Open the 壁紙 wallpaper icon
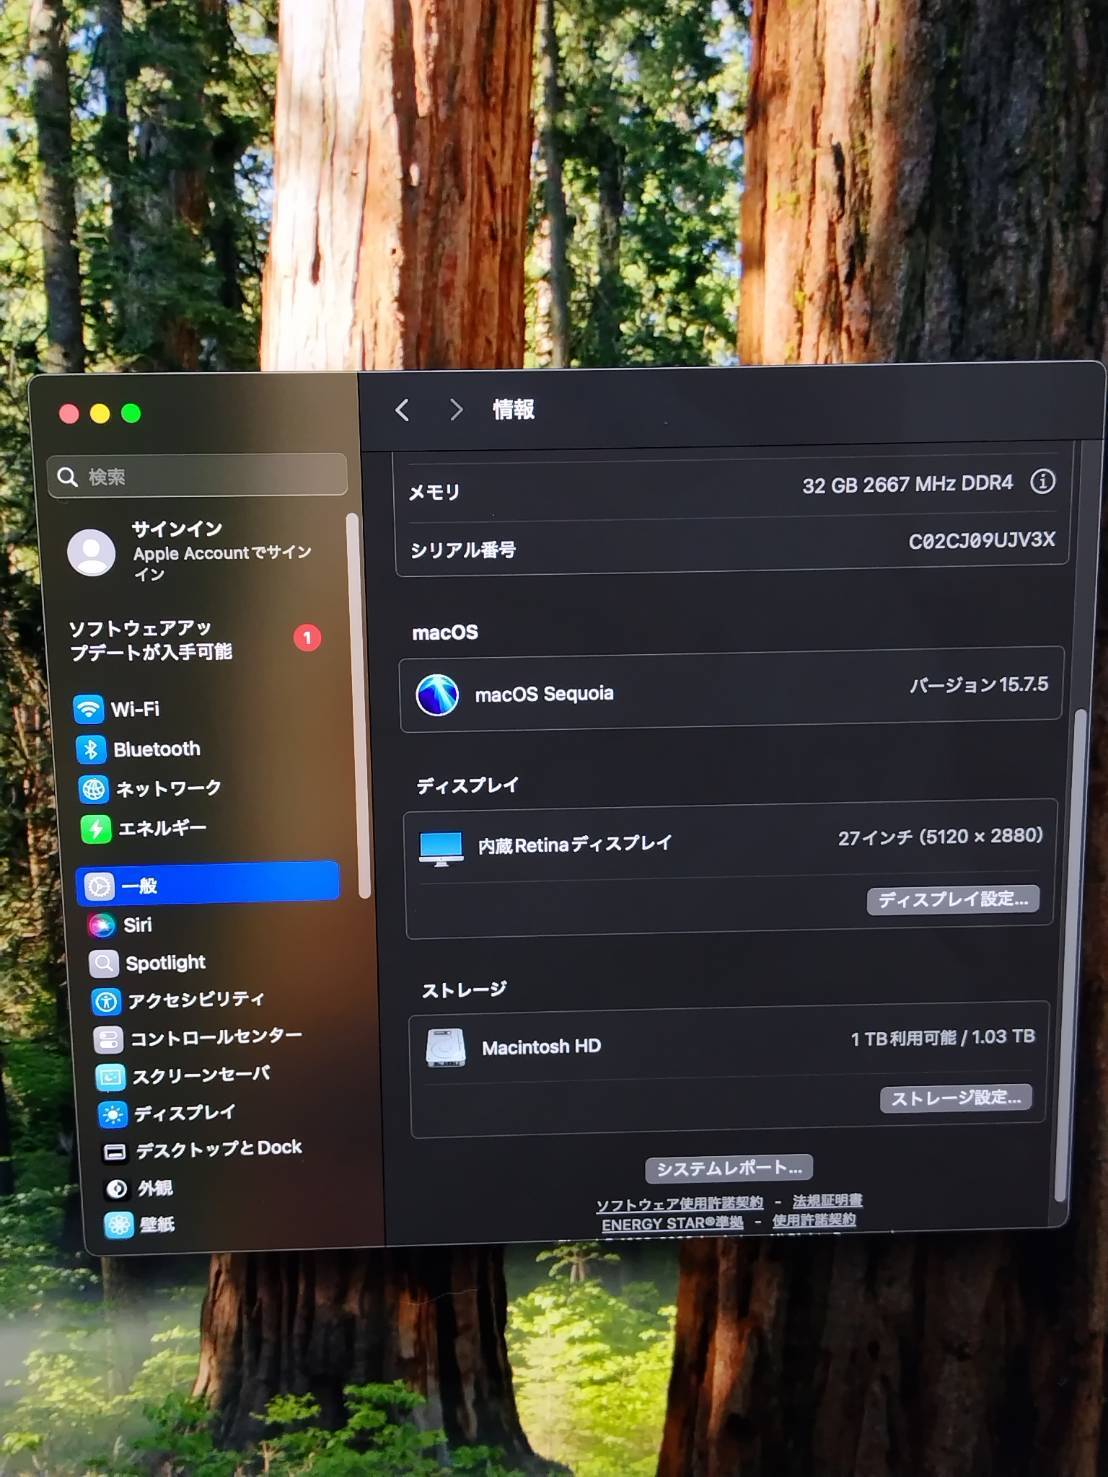Image resolution: width=1108 pixels, height=1477 pixels. click(119, 1224)
